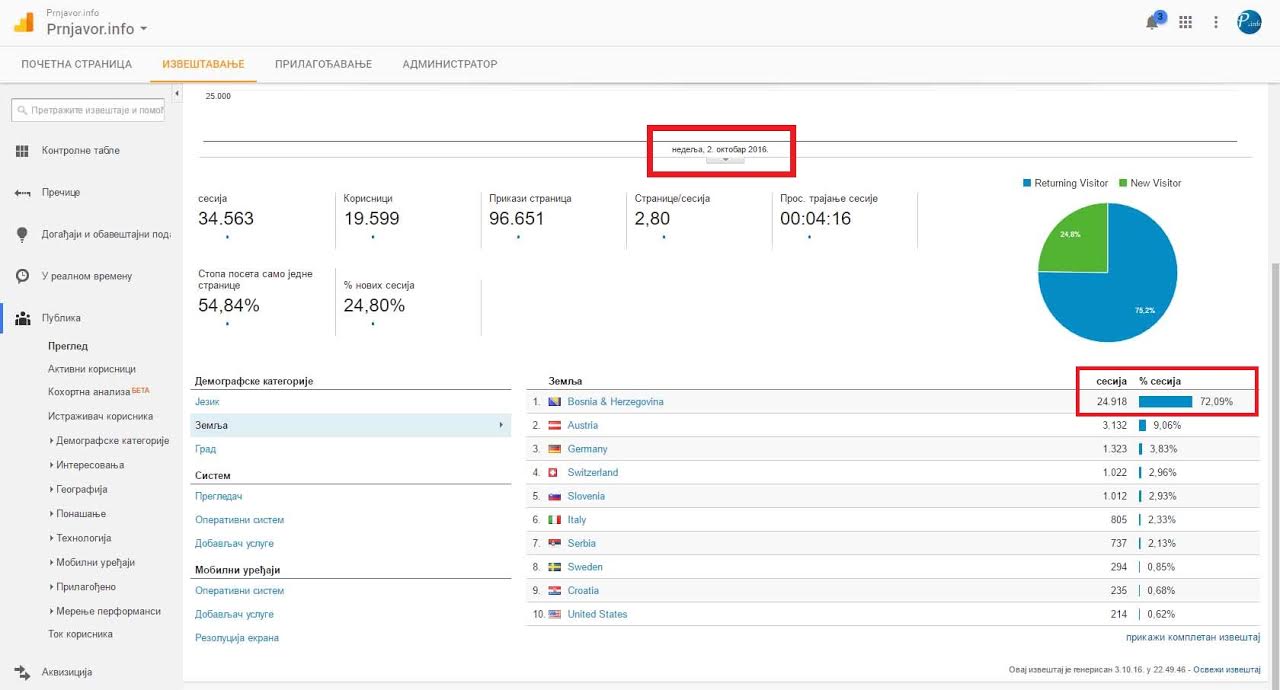1280x690 pixels.
Task: Collapse the left sidebar arrow
Action: [177, 93]
